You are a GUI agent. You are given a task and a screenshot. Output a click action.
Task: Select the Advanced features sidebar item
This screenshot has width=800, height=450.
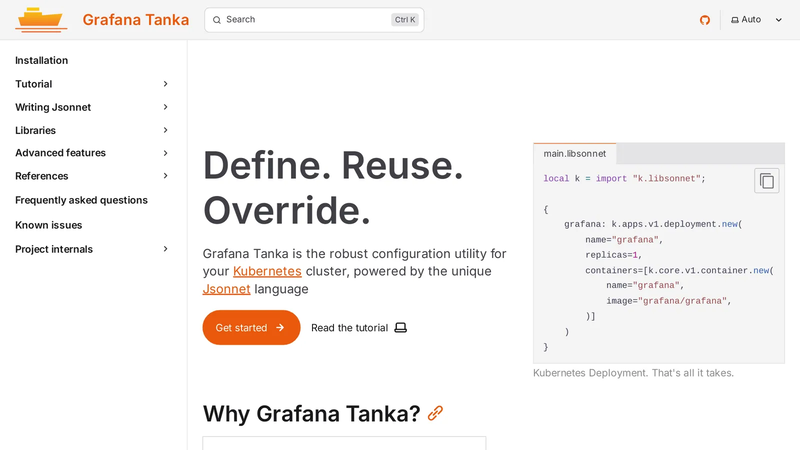[x=60, y=153]
